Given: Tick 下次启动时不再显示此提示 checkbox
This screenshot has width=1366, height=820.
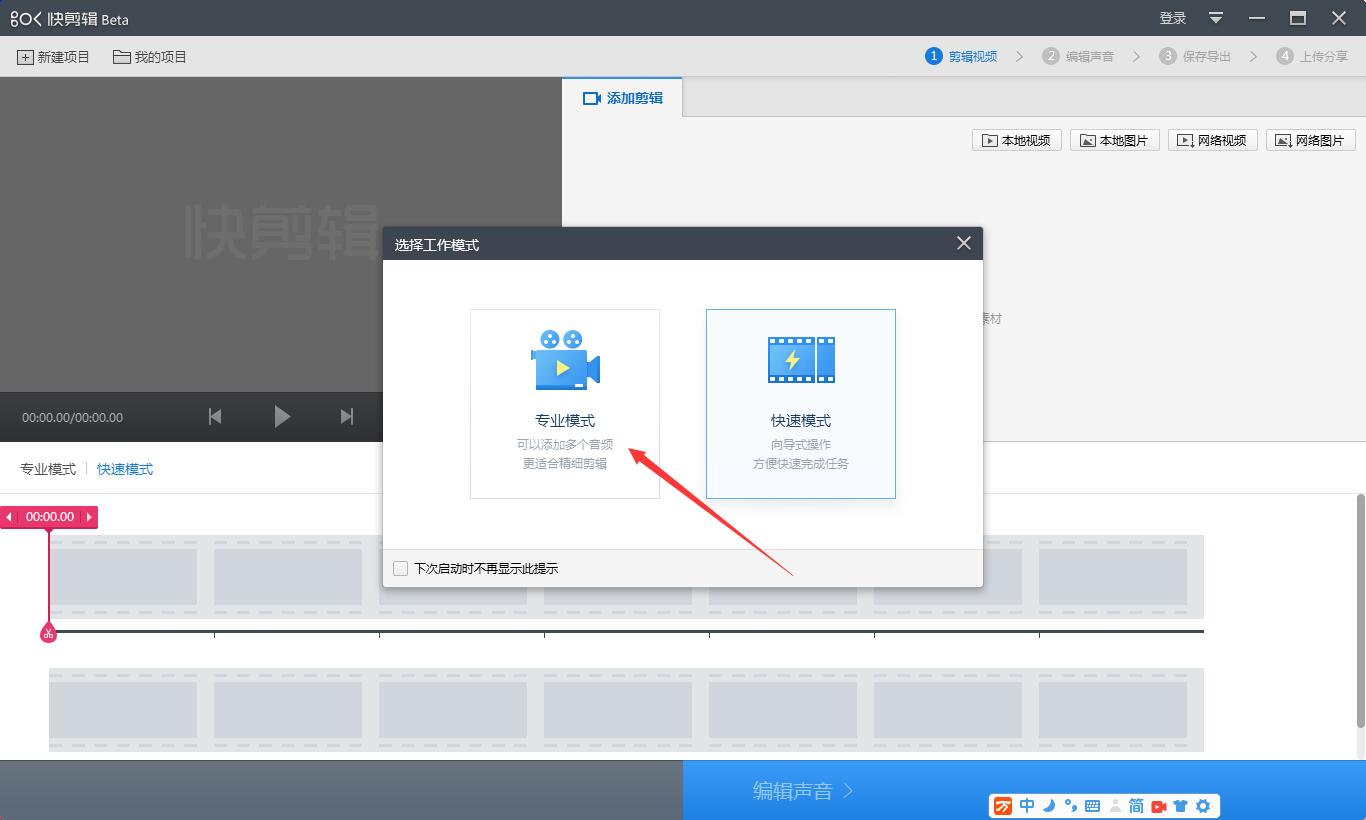Looking at the screenshot, I should (401, 568).
